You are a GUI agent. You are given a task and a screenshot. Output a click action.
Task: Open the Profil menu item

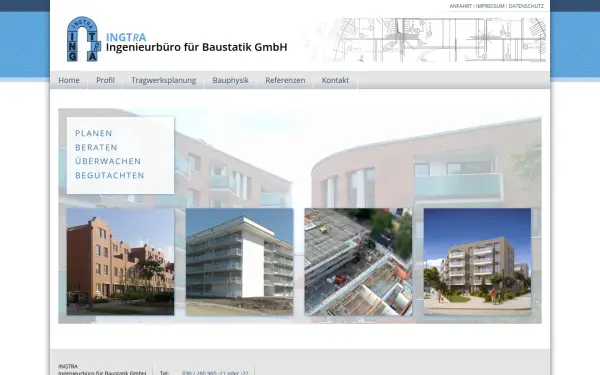105,80
